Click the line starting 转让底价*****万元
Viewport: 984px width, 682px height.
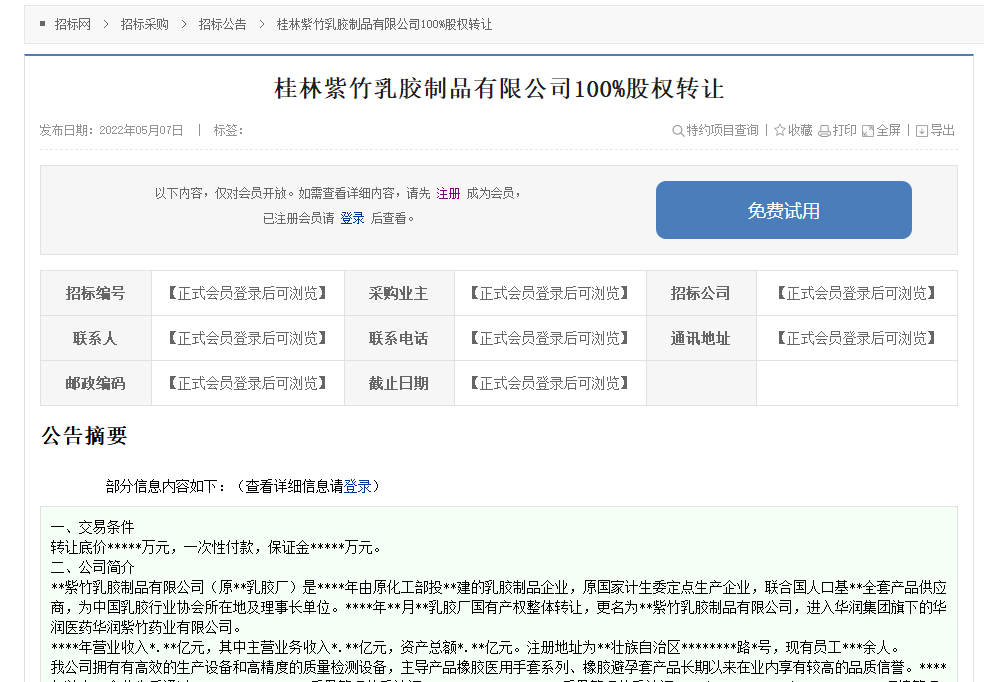point(216,547)
